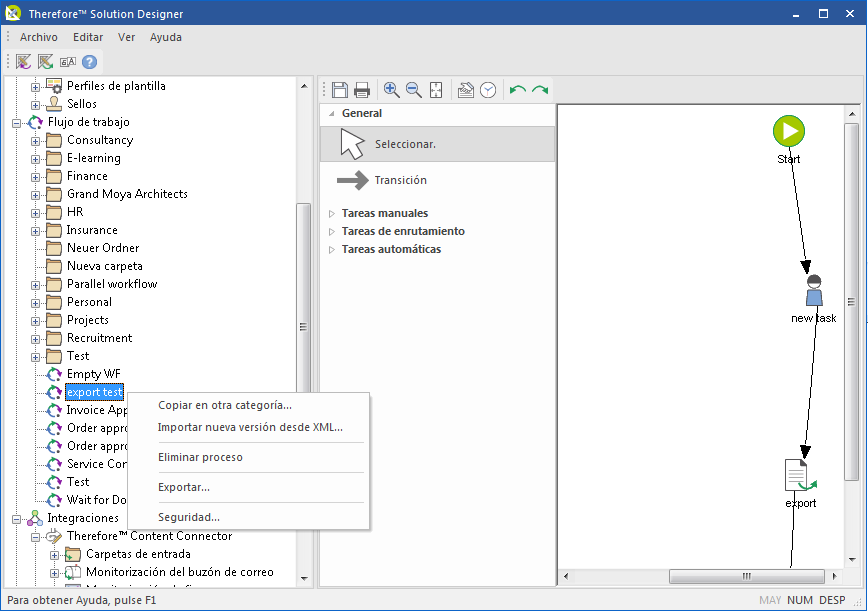Screen dimensions: 868x612
Task: Click the Flujo de trabajo cycle icon
Action: coord(35,122)
